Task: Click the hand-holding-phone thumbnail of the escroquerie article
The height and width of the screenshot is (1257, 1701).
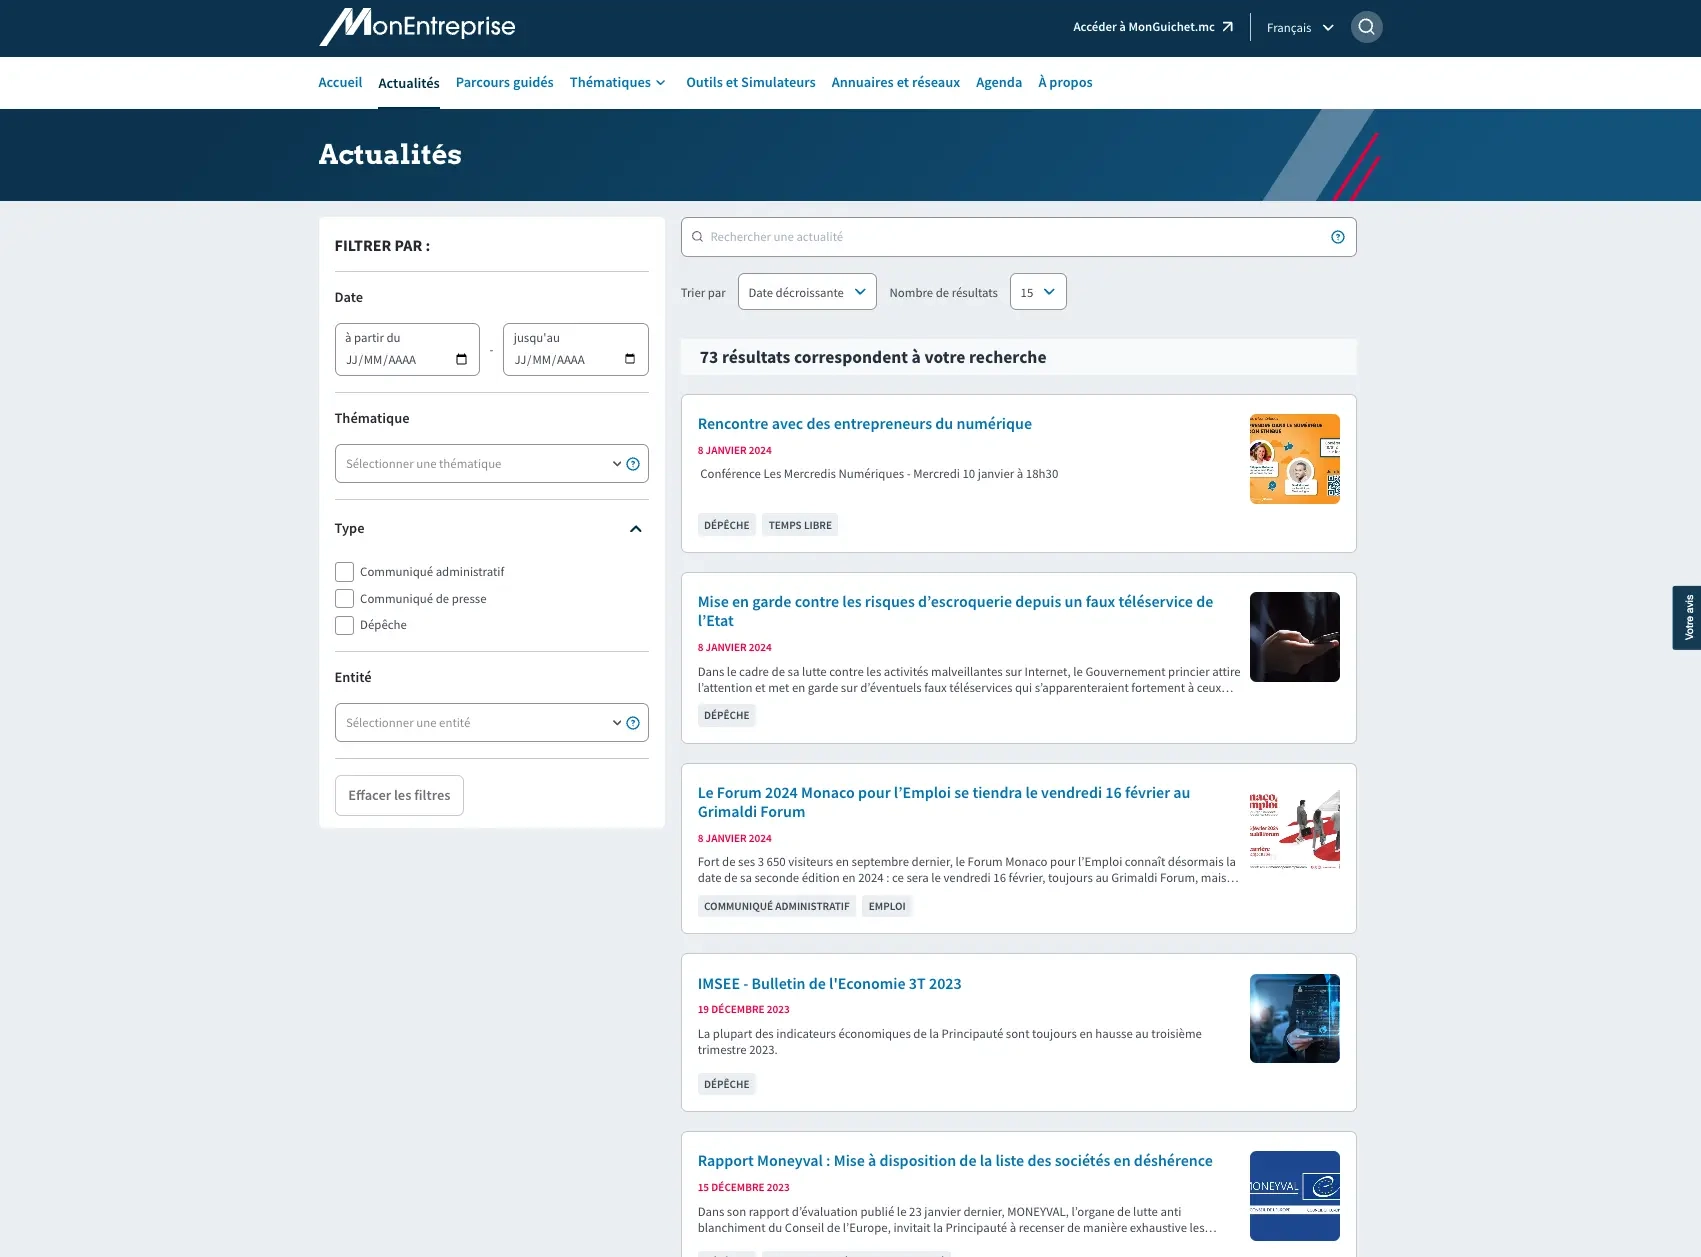Action: tap(1295, 637)
